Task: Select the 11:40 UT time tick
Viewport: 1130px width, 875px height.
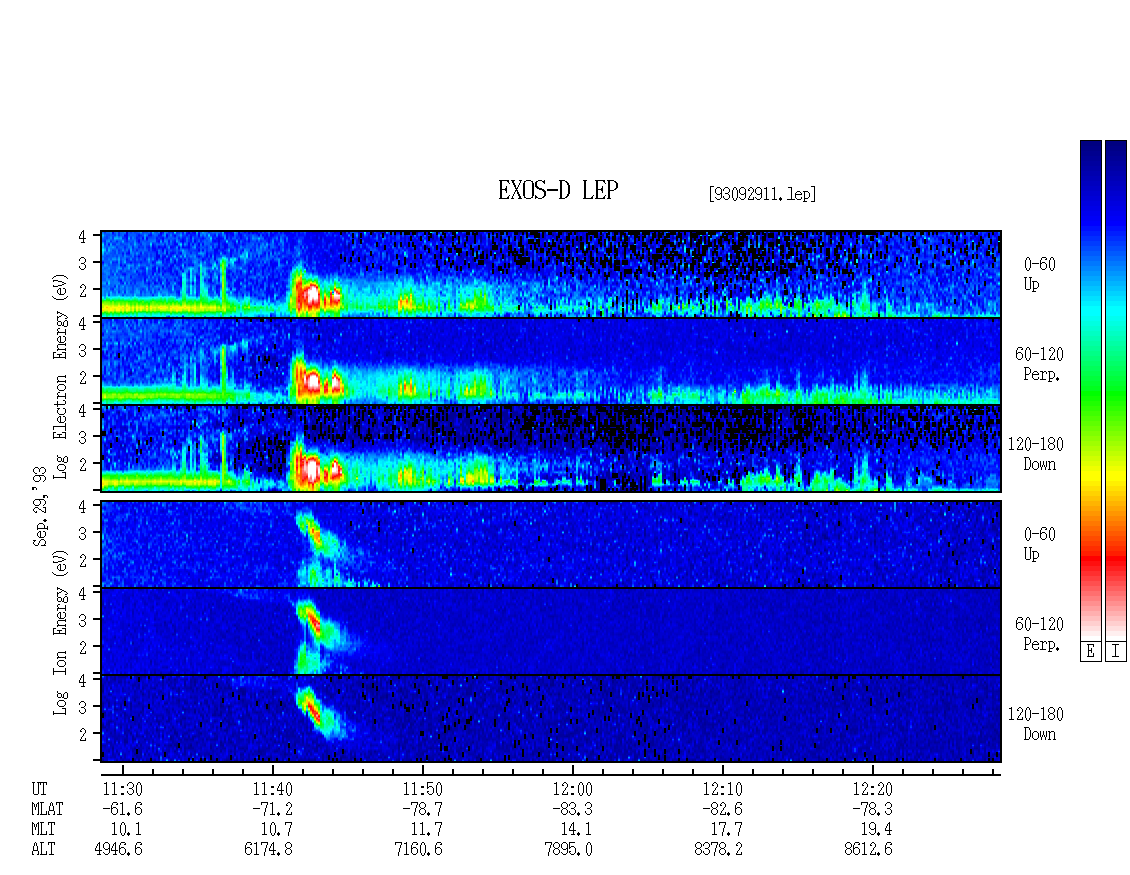Action: tap(272, 789)
